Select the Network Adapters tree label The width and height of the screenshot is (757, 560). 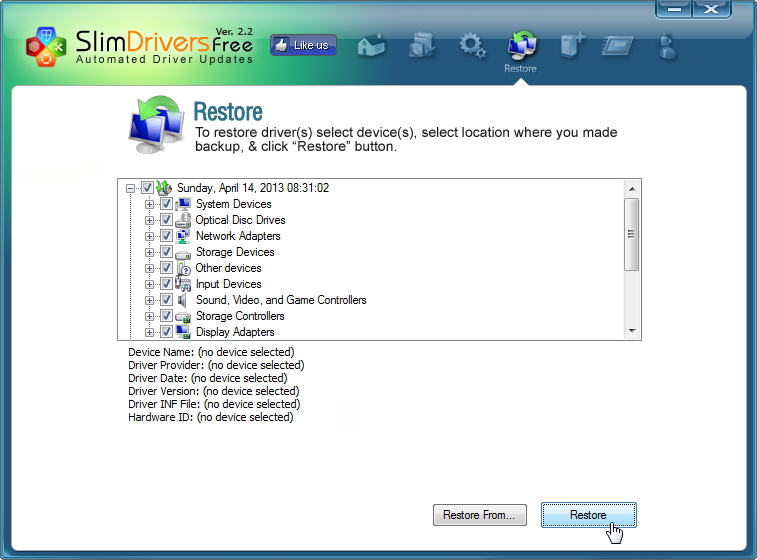click(x=238, y=236)
